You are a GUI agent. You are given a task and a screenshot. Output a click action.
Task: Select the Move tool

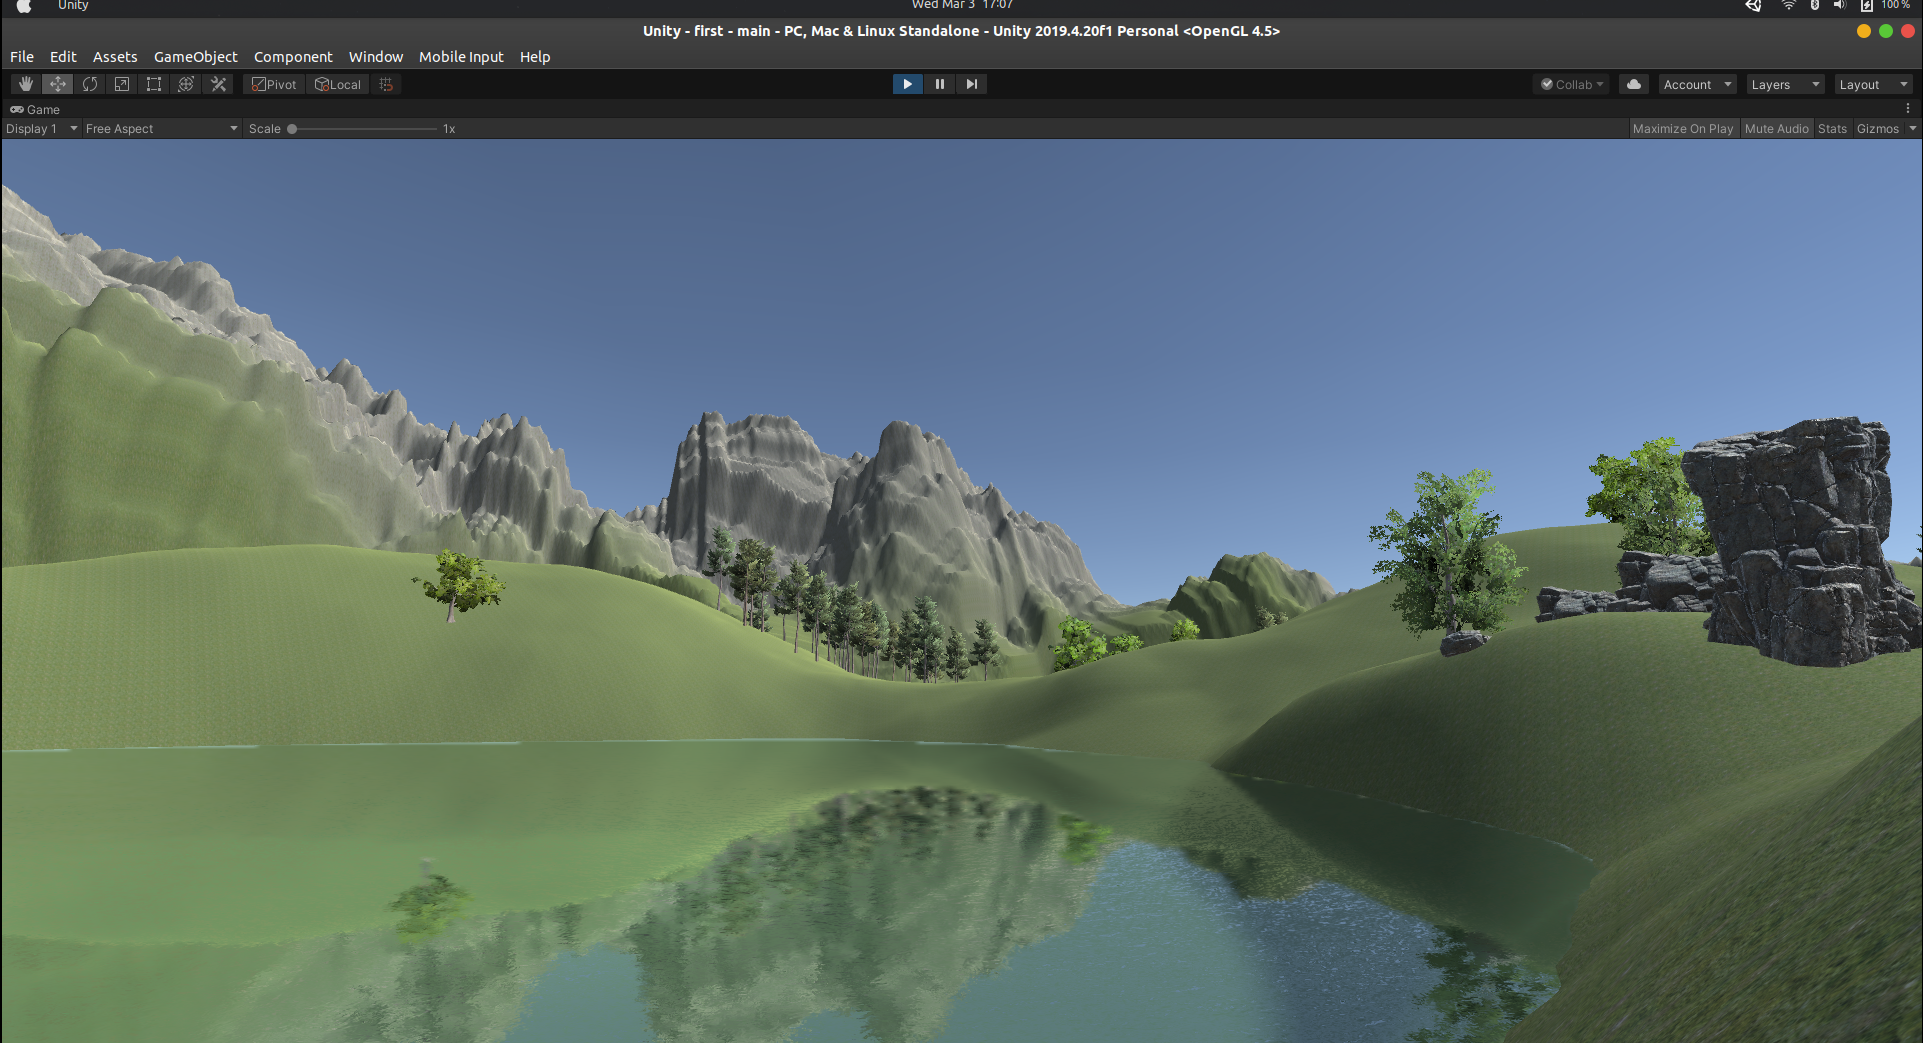58,84
